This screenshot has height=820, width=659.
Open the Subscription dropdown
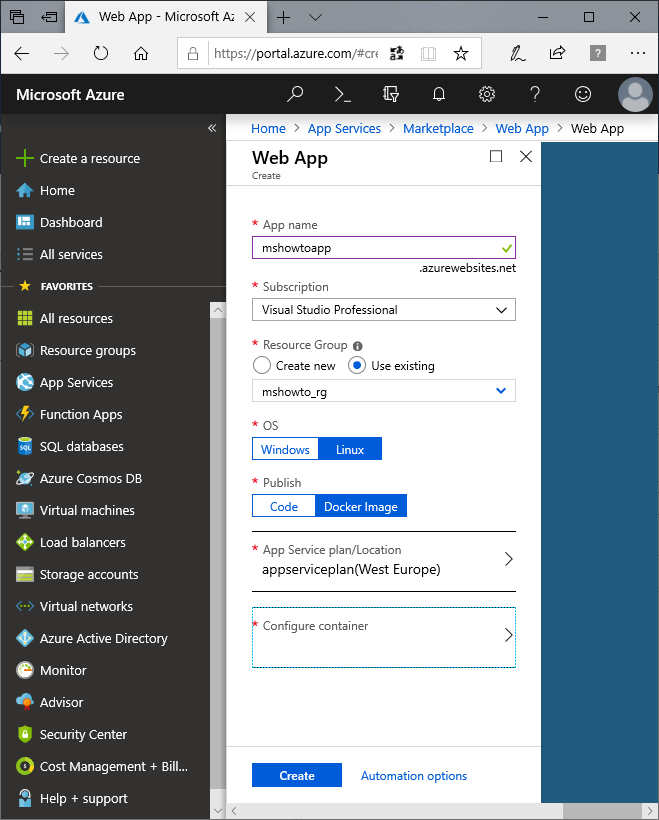(383, 310)
